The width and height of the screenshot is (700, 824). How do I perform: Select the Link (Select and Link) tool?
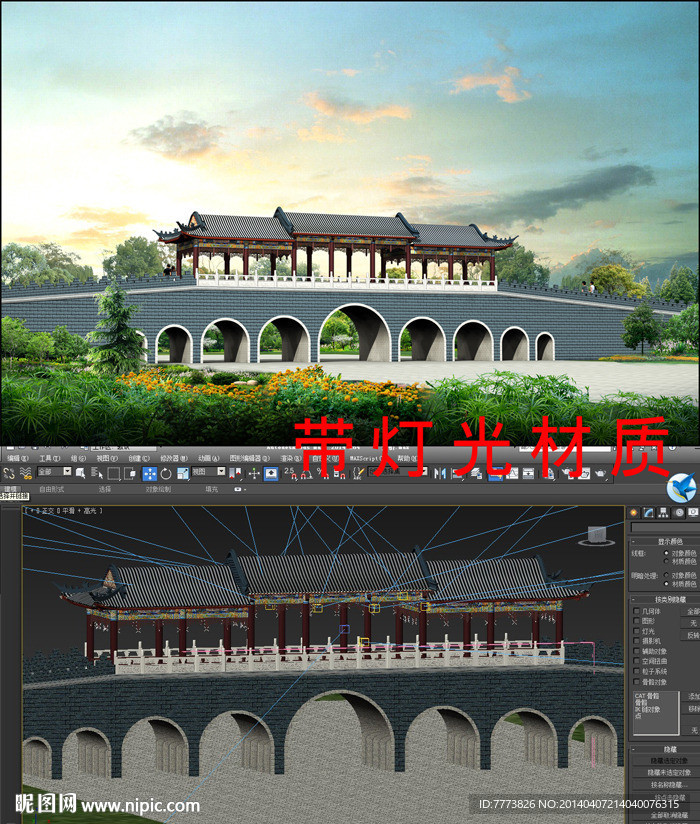(x=9, y=473)
